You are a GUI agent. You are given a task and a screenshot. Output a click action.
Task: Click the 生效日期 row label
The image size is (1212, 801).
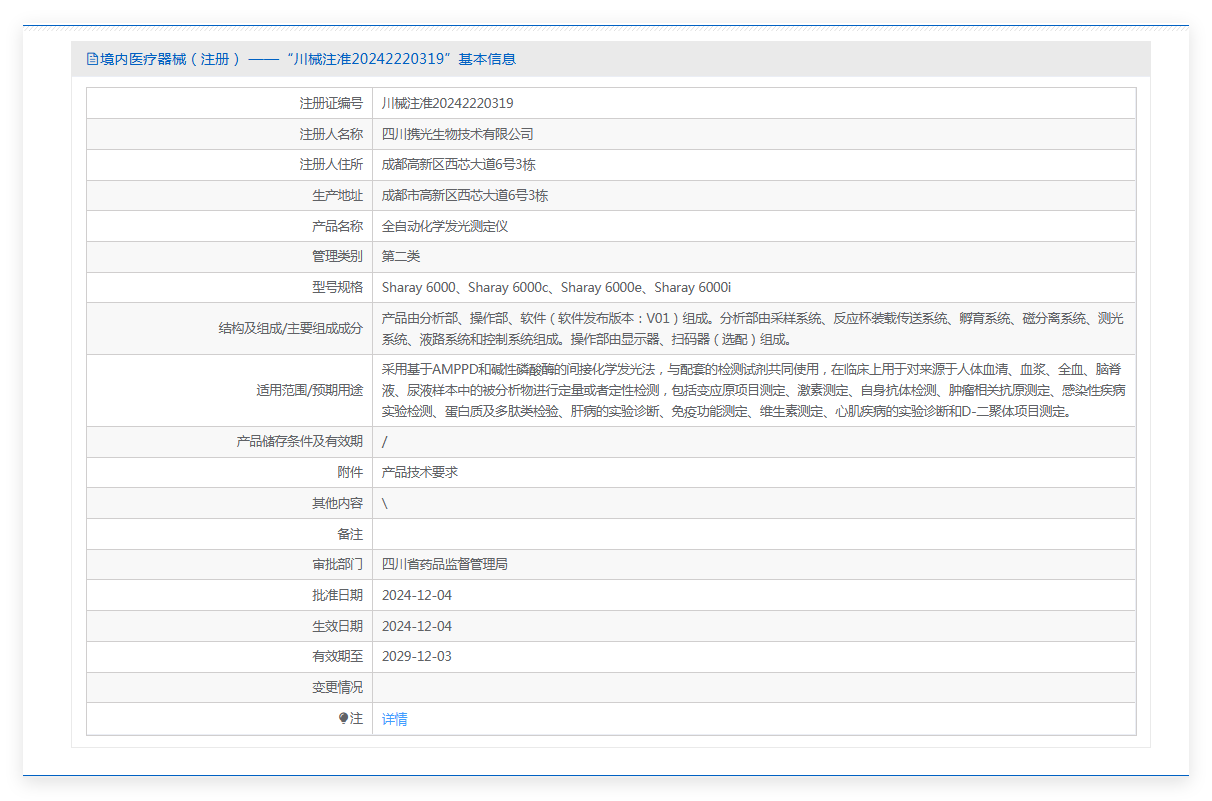[x=337, y=626]
